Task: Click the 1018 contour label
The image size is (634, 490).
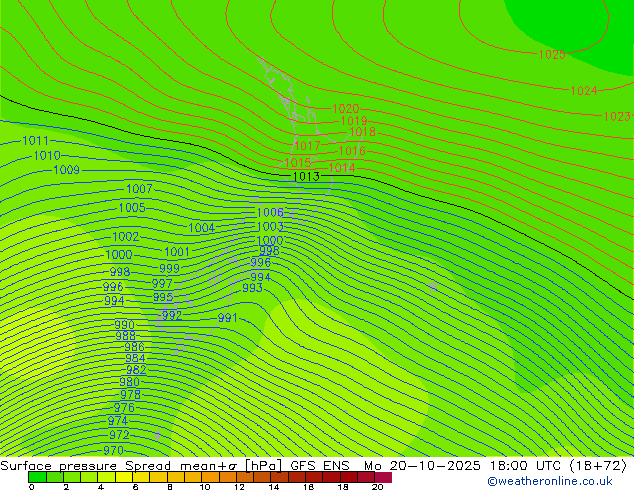Action: click(363, 132)
